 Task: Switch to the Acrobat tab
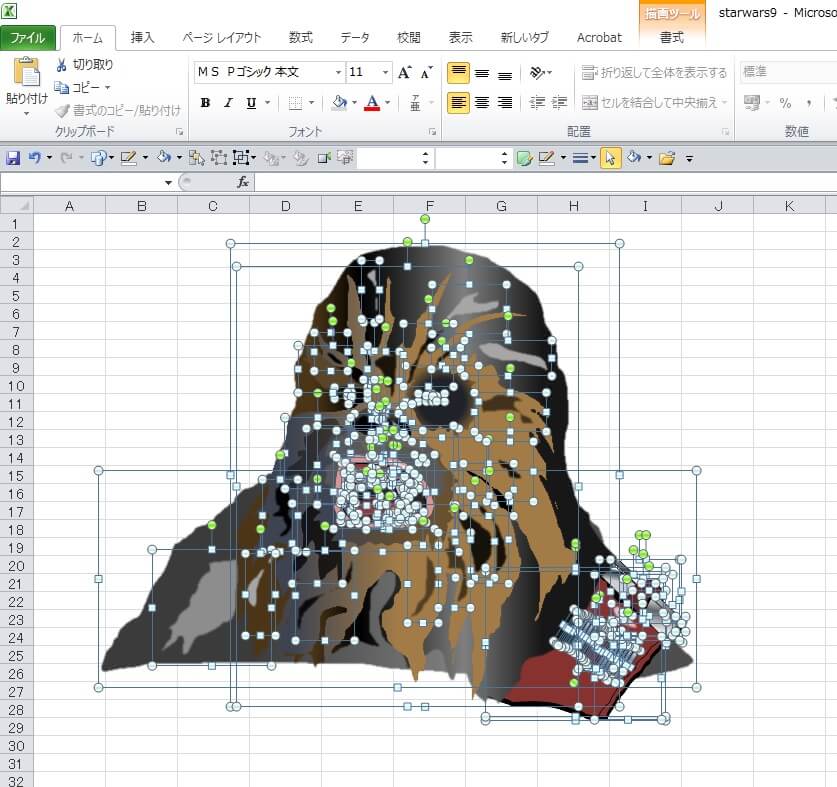[x=599, y=37]
